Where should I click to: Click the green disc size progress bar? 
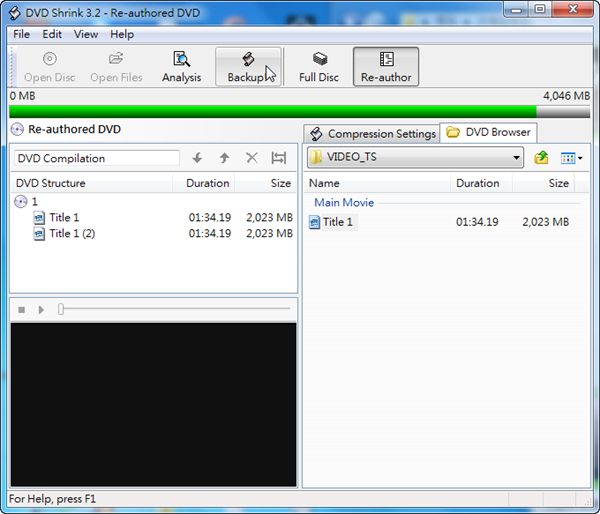pyautogui.click(x=300, y=112)
